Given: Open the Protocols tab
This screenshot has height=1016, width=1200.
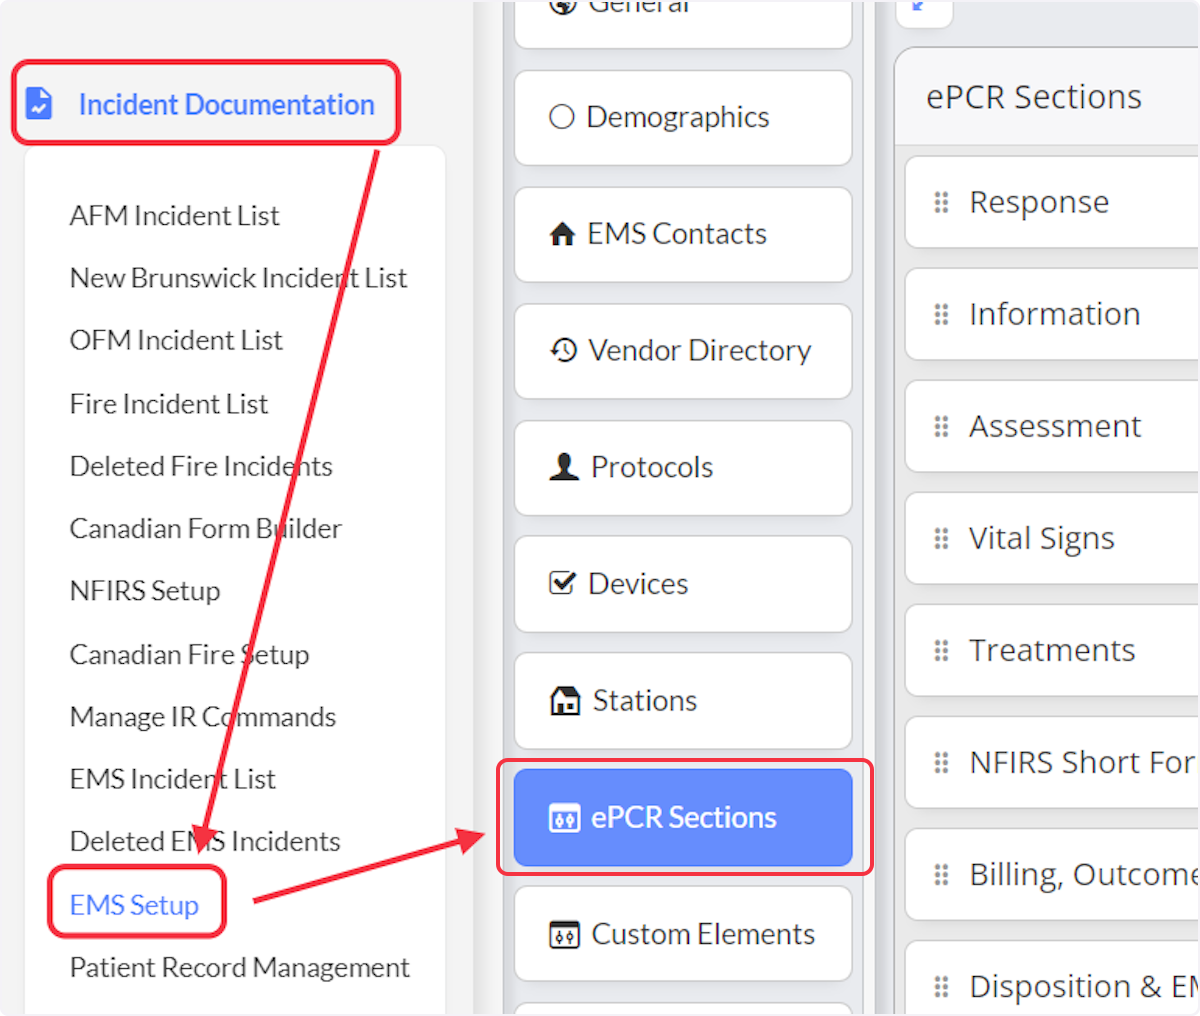Looking at the screenshot, I should (x=683, y=468).
